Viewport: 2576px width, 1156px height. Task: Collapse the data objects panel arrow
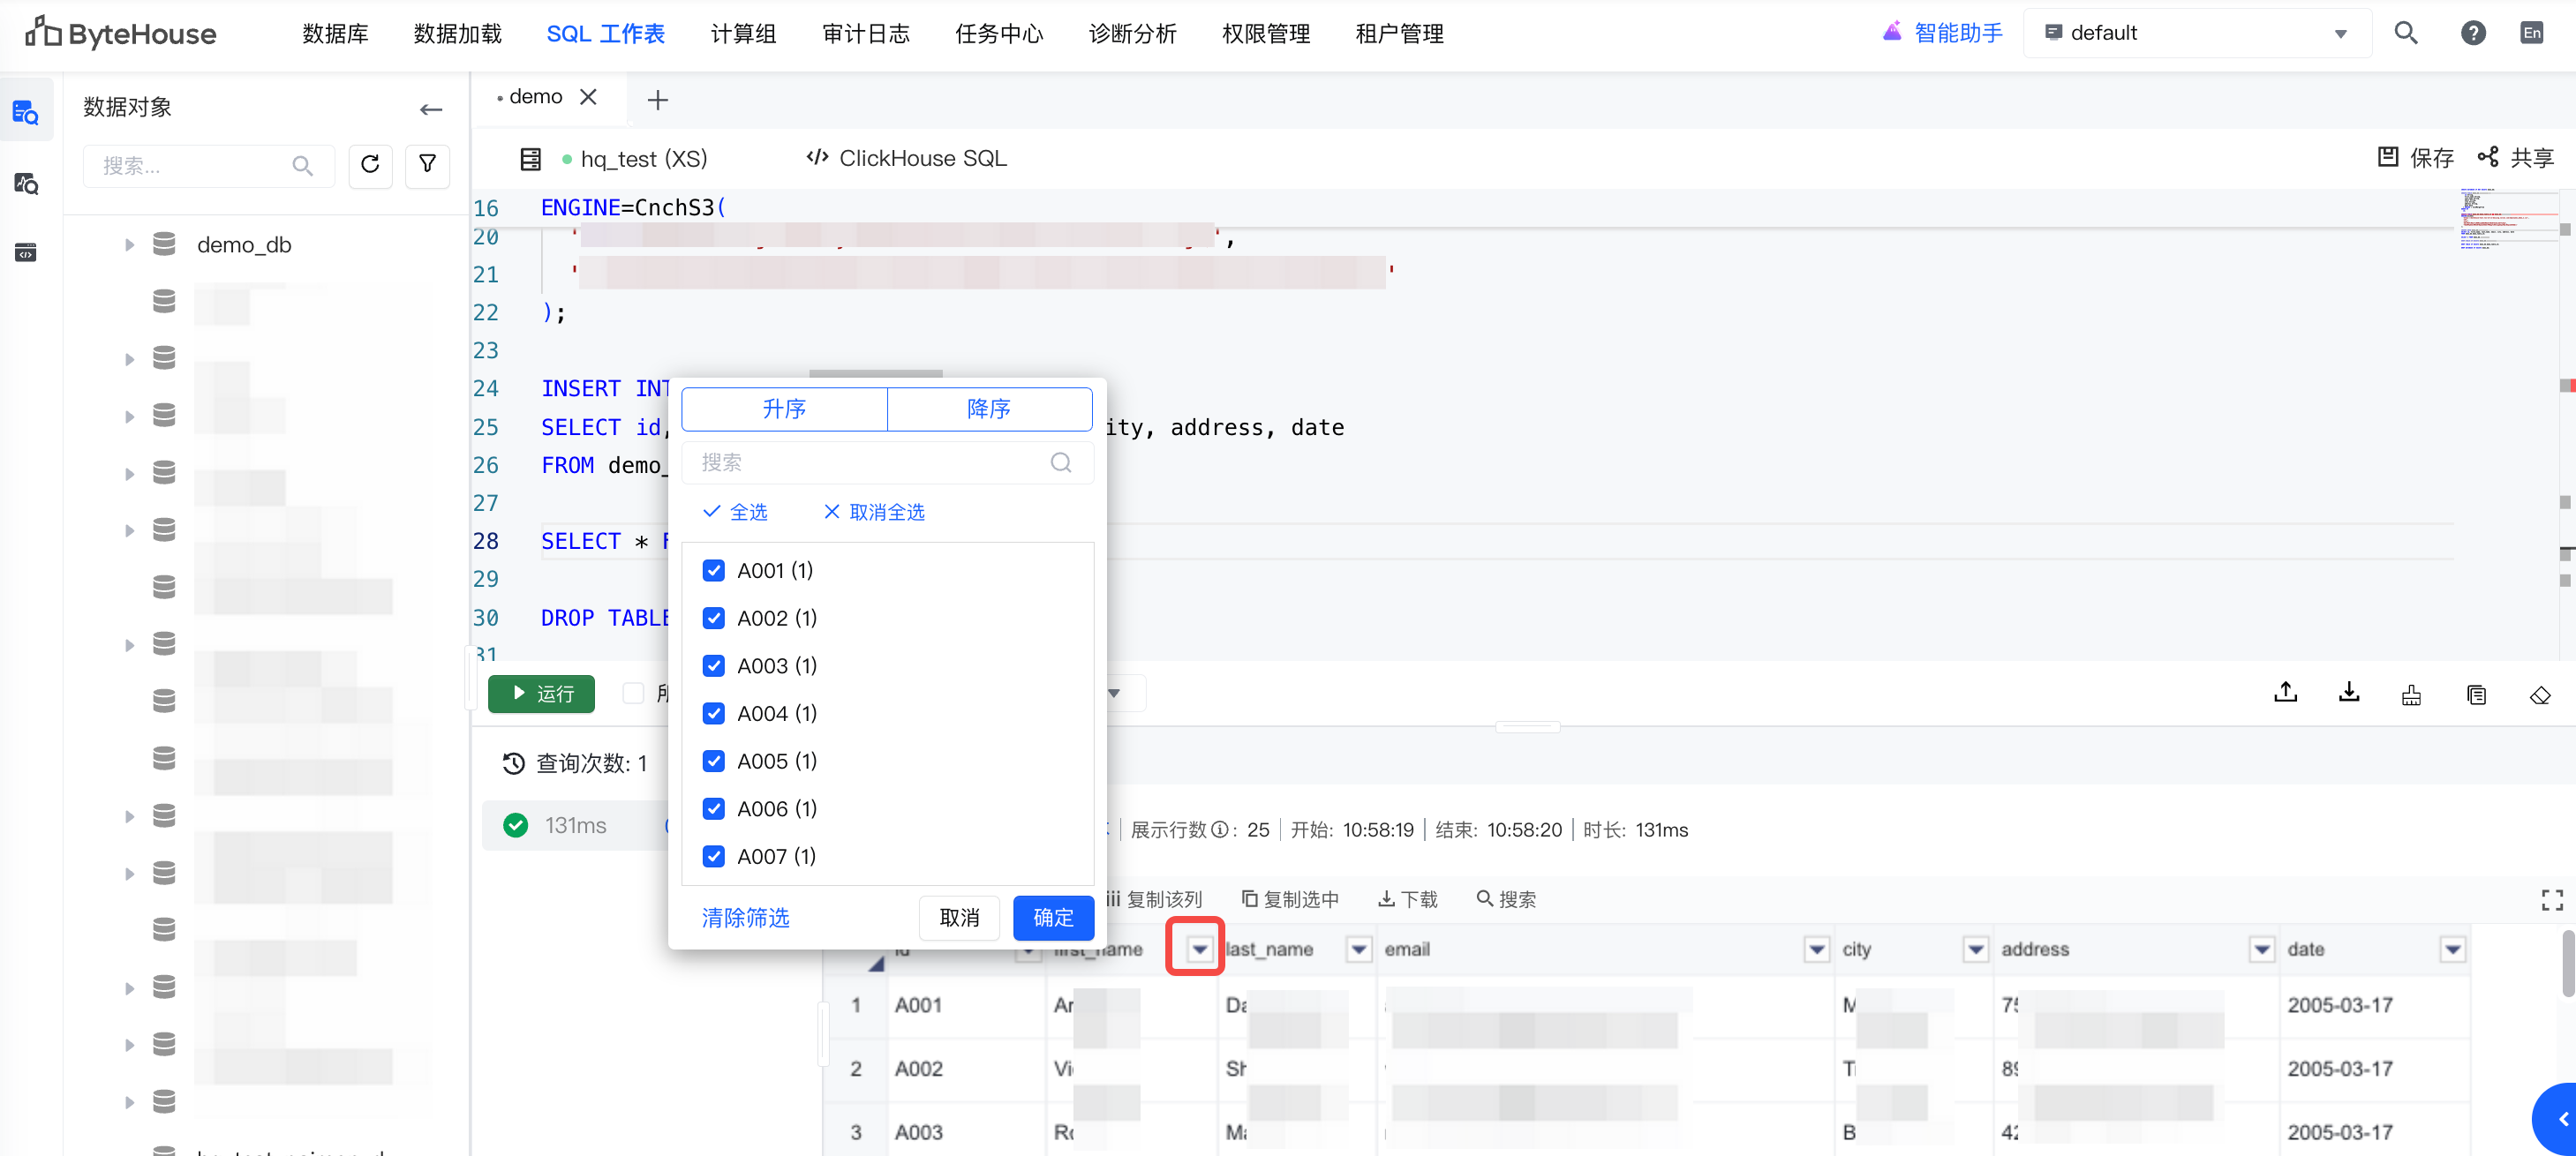coord(431,109)
